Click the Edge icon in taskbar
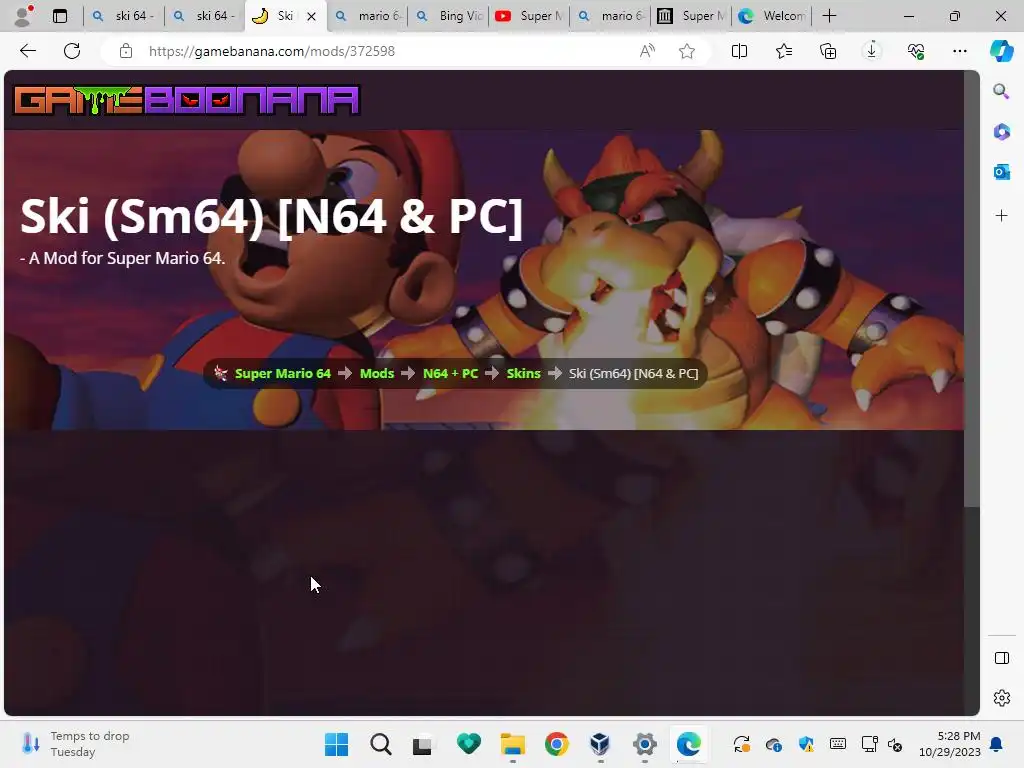 pyautogui.click(x=688, y=744)
